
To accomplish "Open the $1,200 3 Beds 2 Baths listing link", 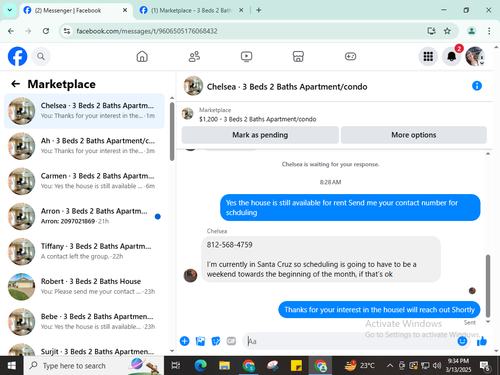I will tap(258, 119).
